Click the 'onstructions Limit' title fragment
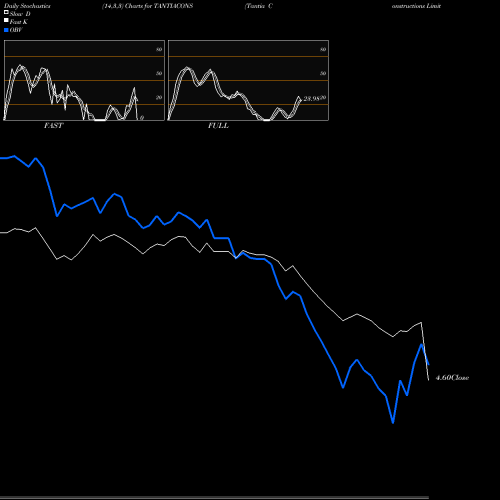Screen dimensions: 500x500 click(x=416, y=6)
